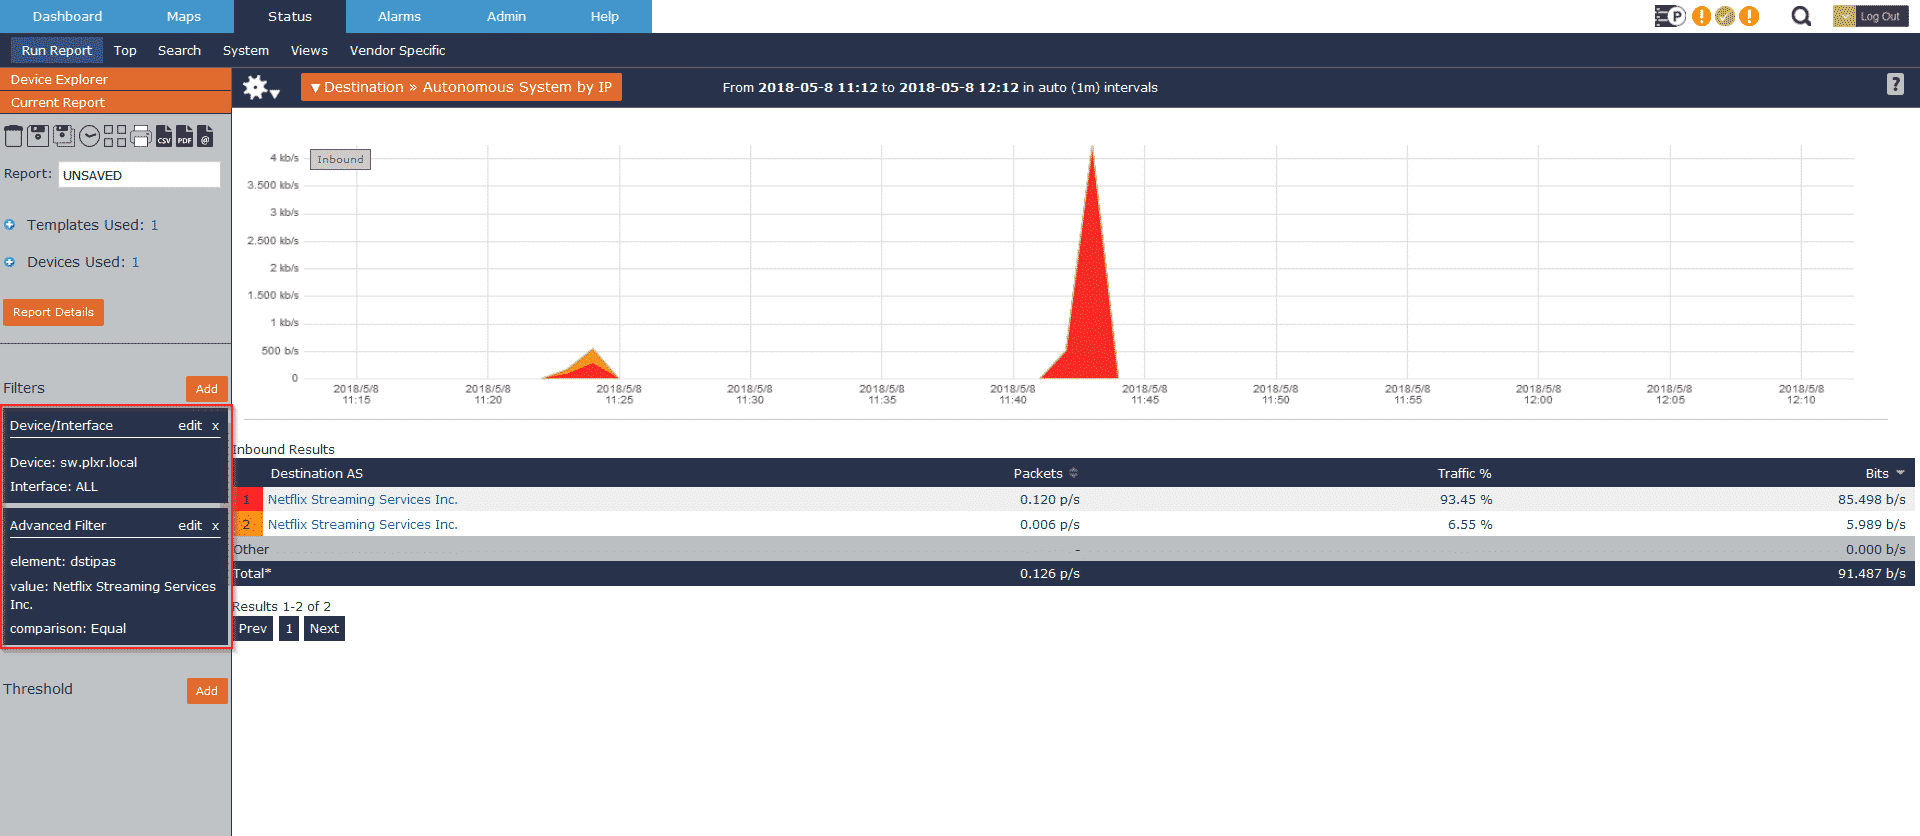Collapse the Device Explorer panel header
This screenshot has height=836, width=1920.
tap(115, 79)
